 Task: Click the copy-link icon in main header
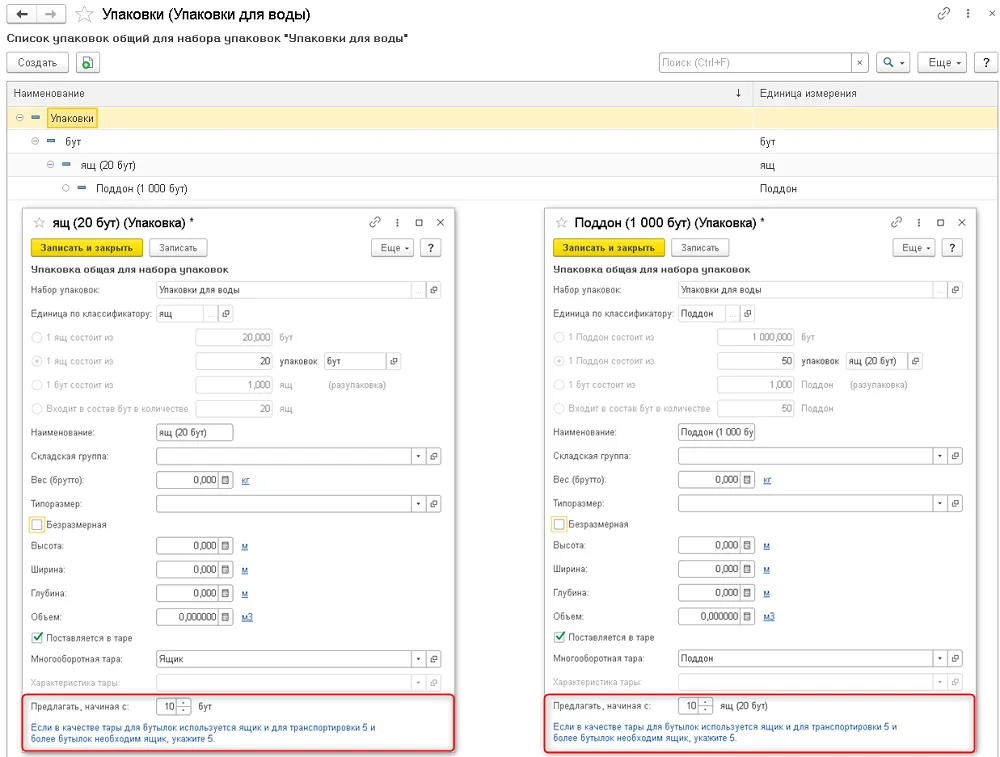[x=943, y=13]
